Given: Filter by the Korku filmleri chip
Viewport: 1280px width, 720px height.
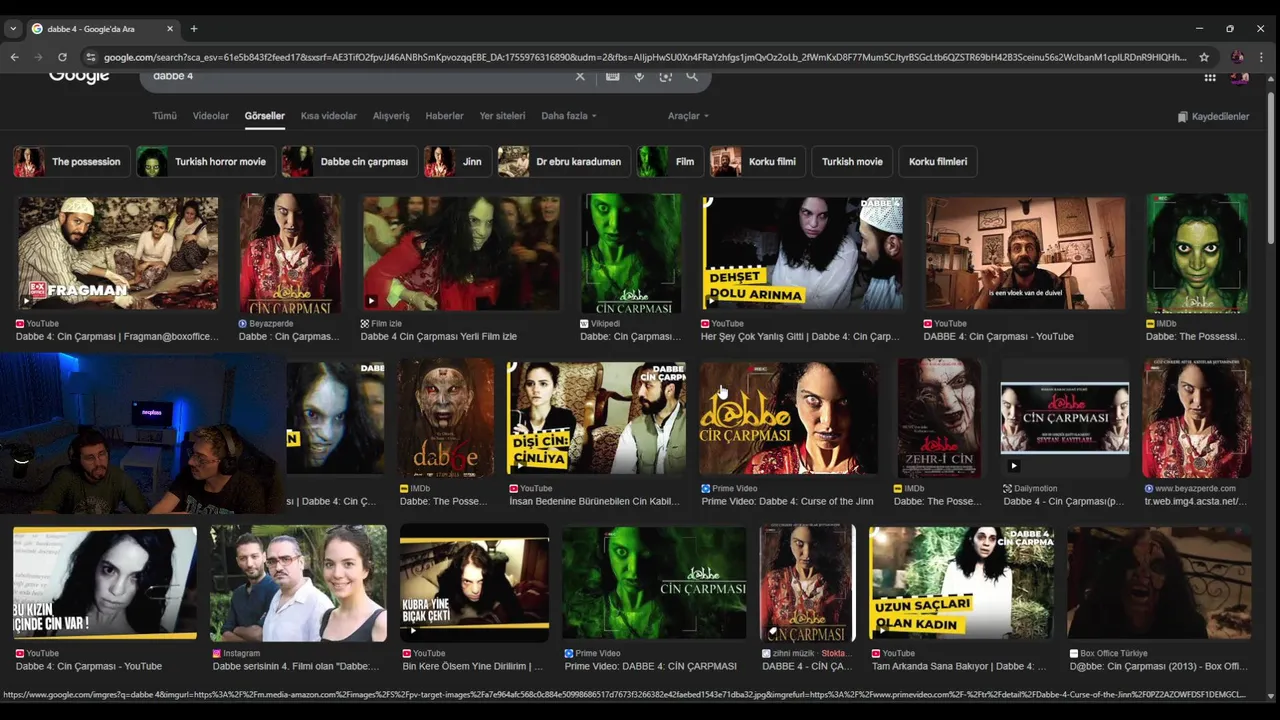Looking at the screenshot, I should point(938,161).
